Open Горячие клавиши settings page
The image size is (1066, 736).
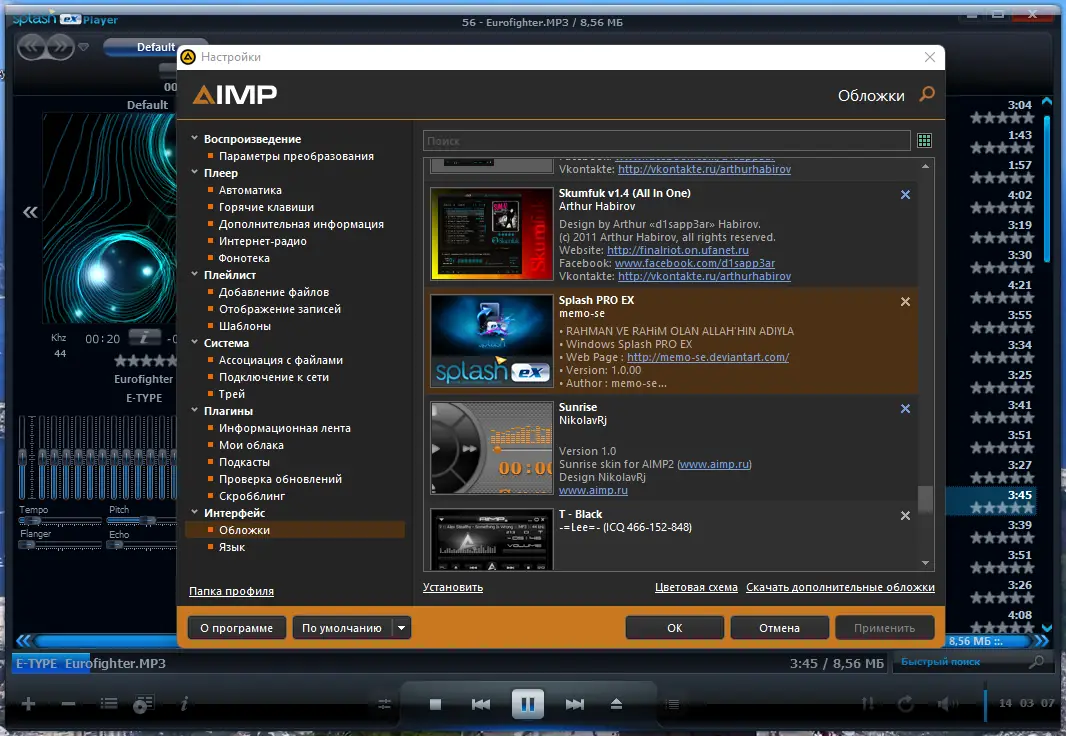point(266,207)
